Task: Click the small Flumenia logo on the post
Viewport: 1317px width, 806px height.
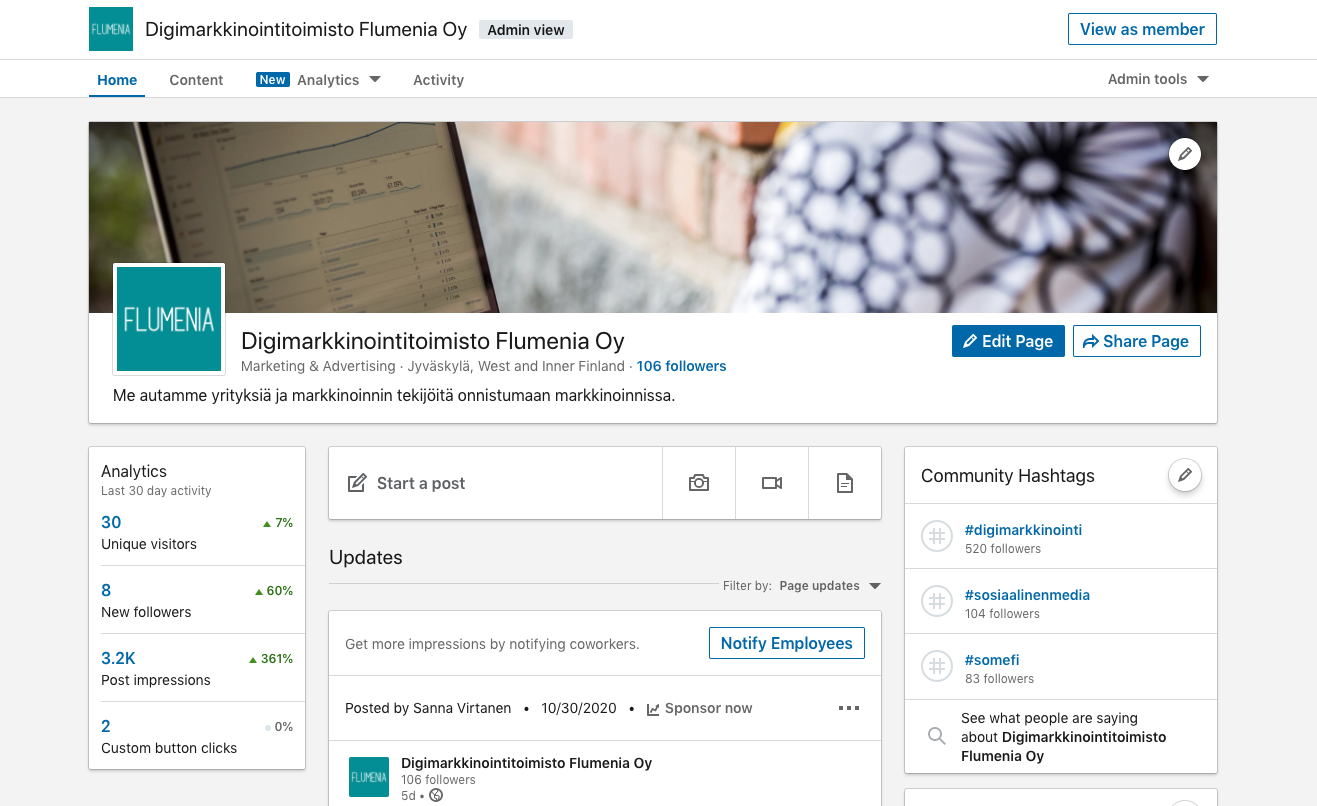Action: pyautogui.click(x=369, y=777)
